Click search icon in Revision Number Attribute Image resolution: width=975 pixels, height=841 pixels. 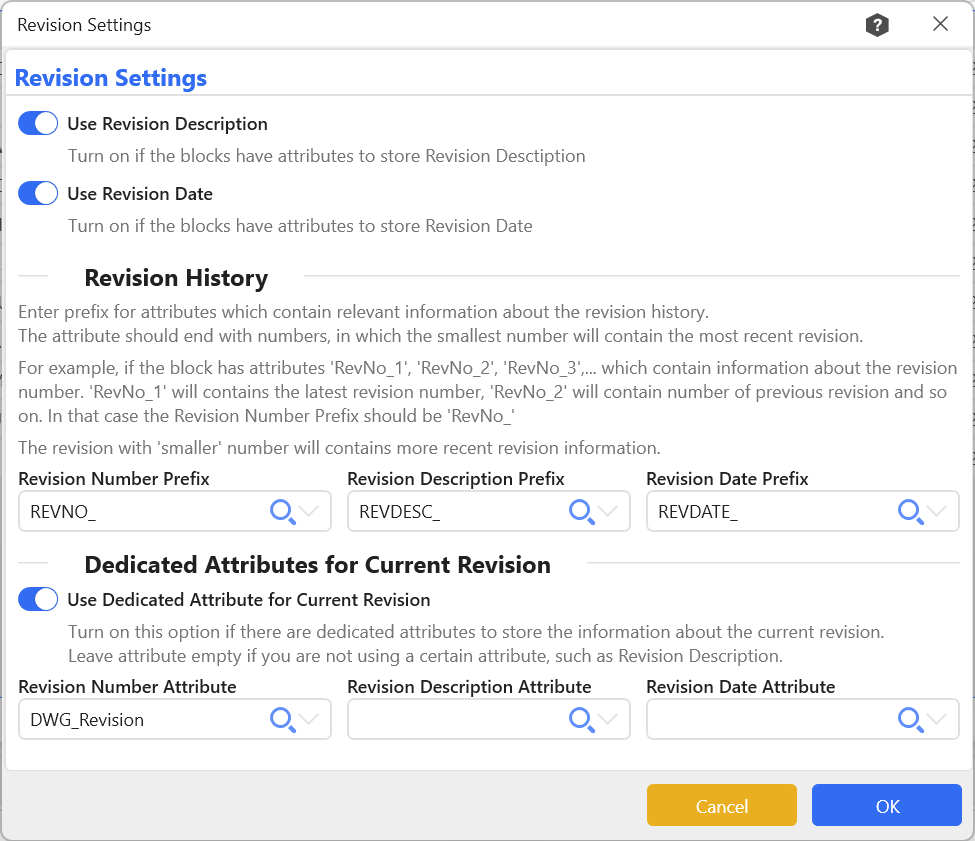pos(282,719)
